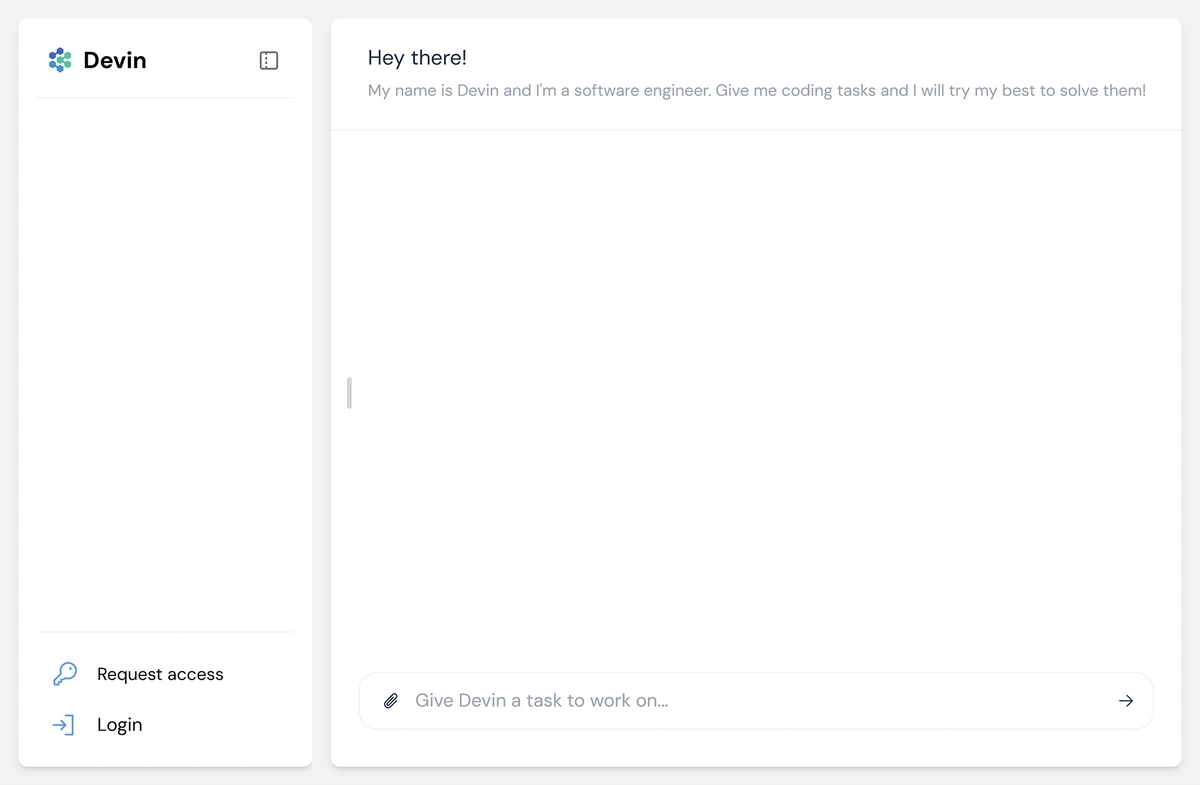1200x785 pixels.
Task: Click the login arrow icon
Action: 63,725
